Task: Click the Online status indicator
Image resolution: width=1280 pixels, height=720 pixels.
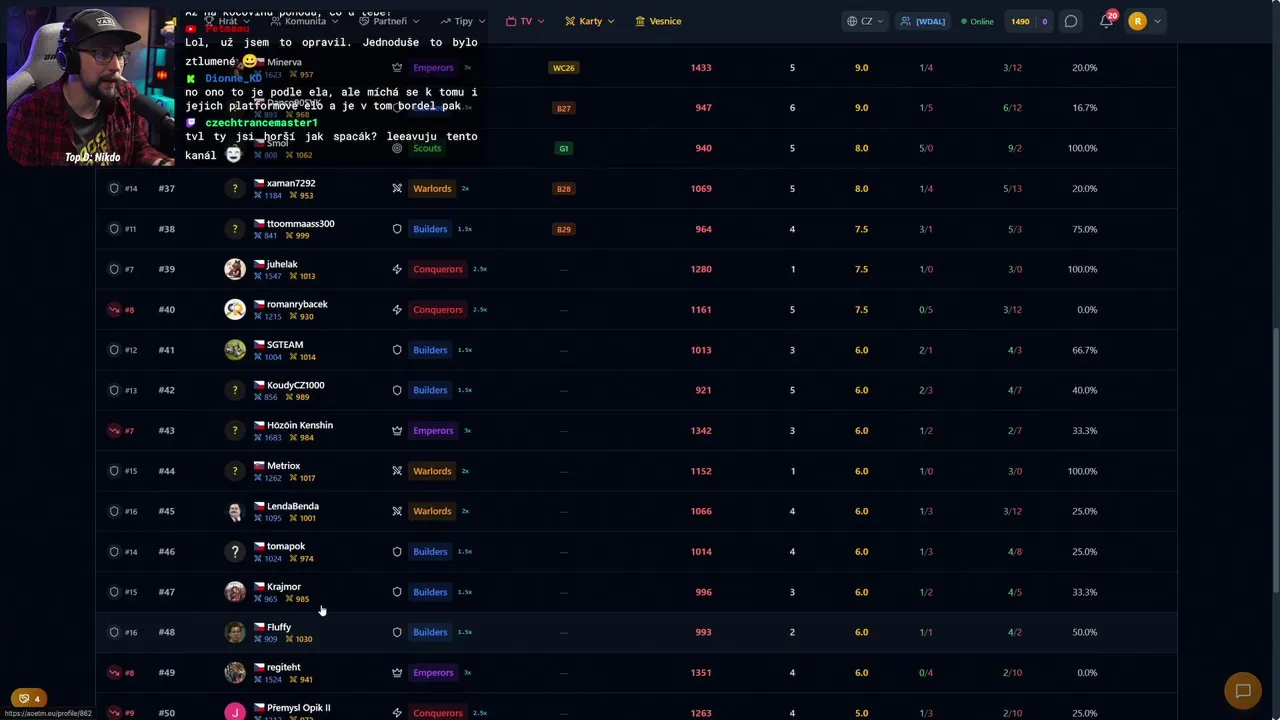Action: point(978,21)
